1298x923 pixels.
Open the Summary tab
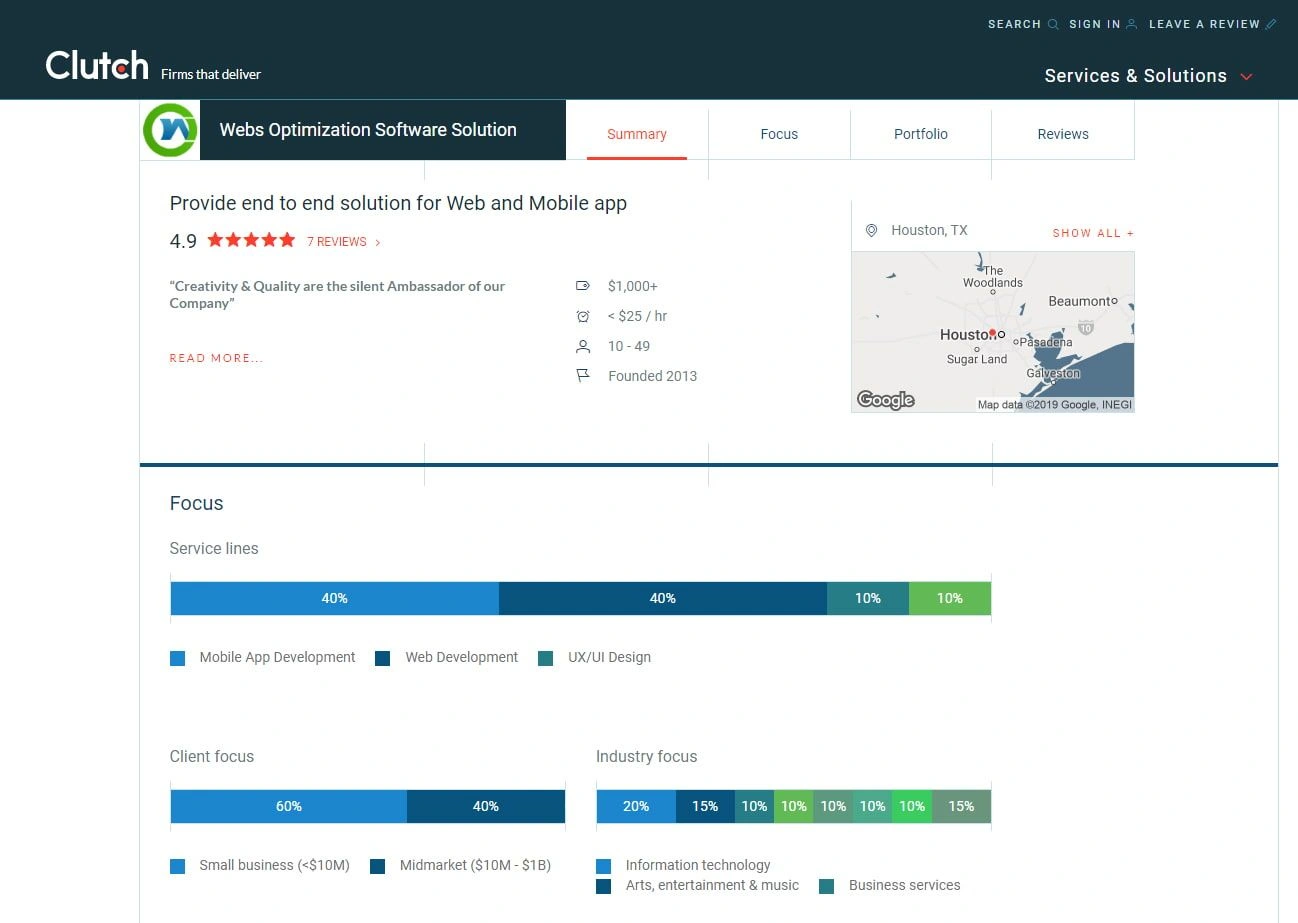[x=637, y=134]
